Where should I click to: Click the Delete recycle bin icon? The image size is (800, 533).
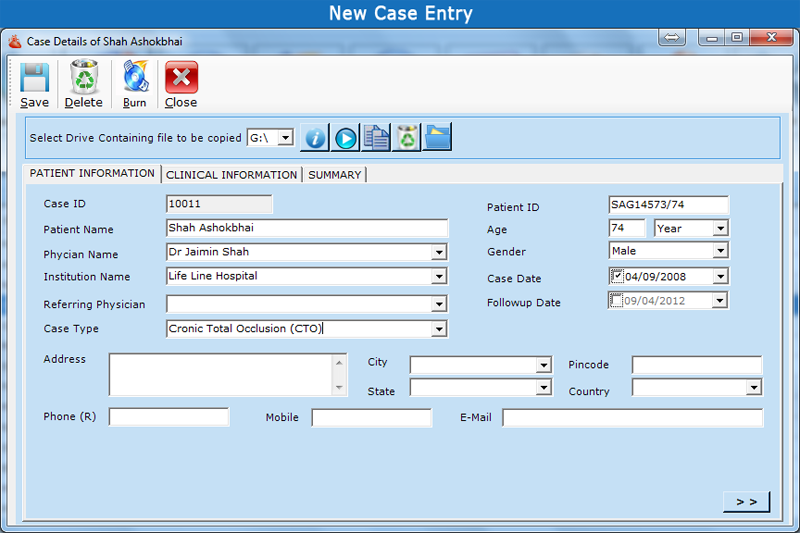(84, 77)
